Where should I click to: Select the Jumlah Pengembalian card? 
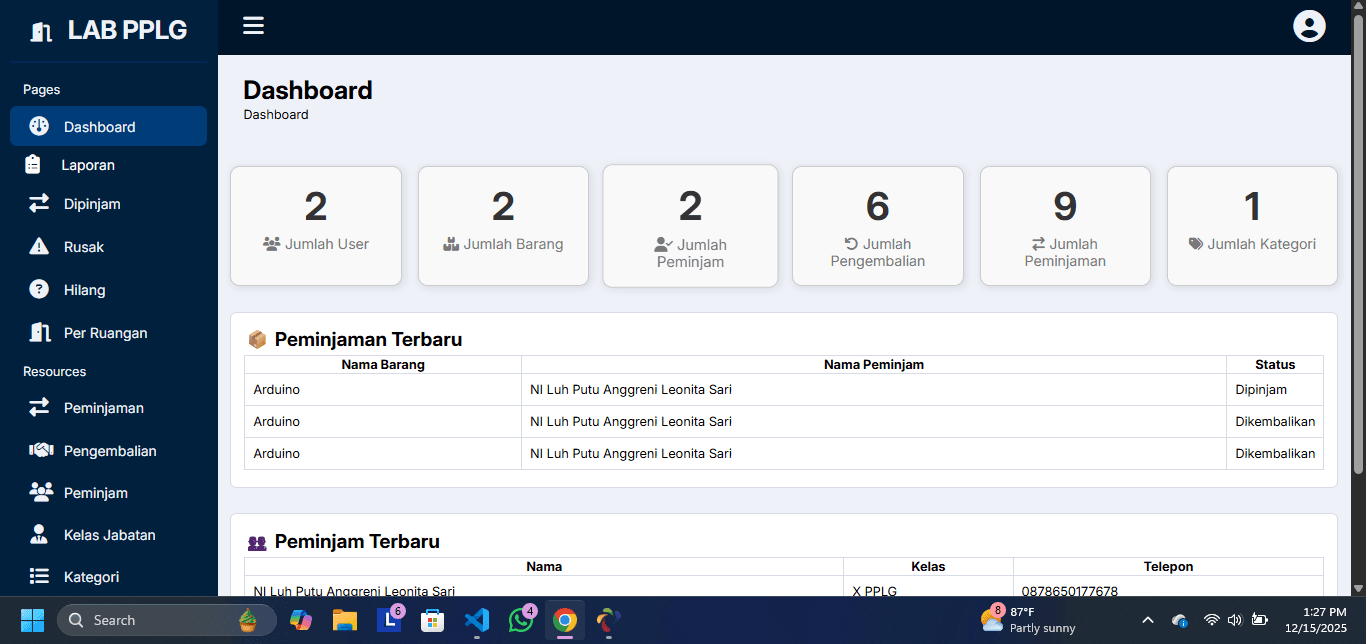(877, 225)
